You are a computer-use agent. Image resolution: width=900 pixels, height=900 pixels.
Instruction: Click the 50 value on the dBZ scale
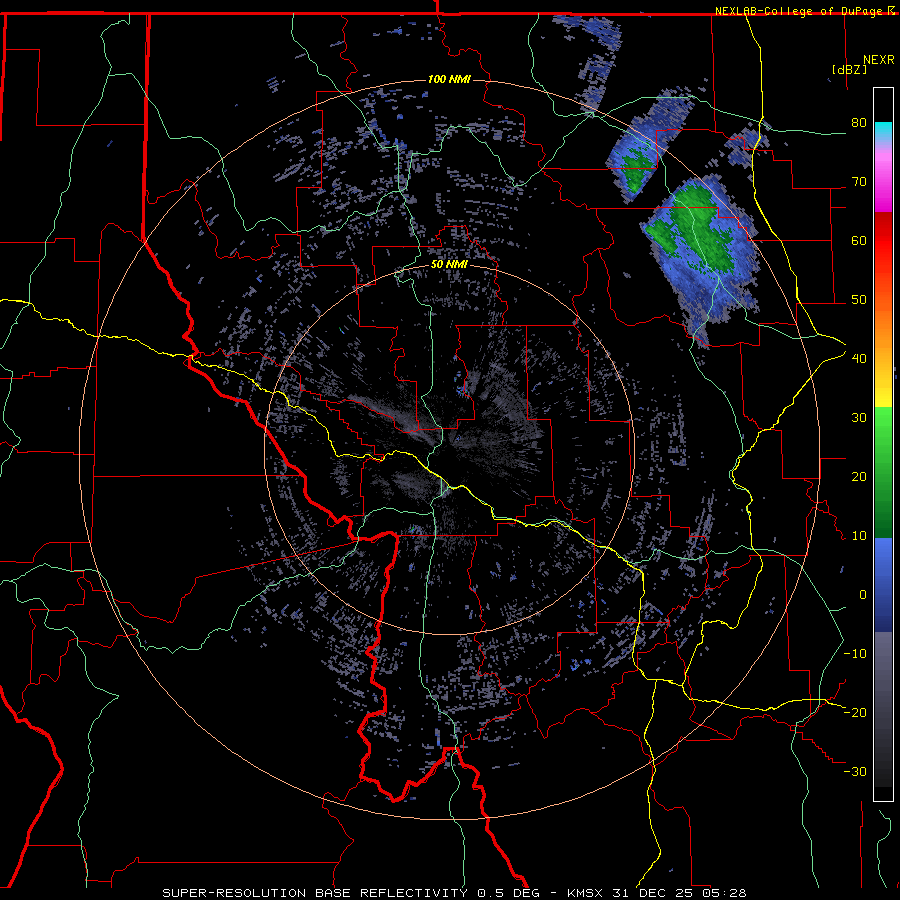click(859, 300)
